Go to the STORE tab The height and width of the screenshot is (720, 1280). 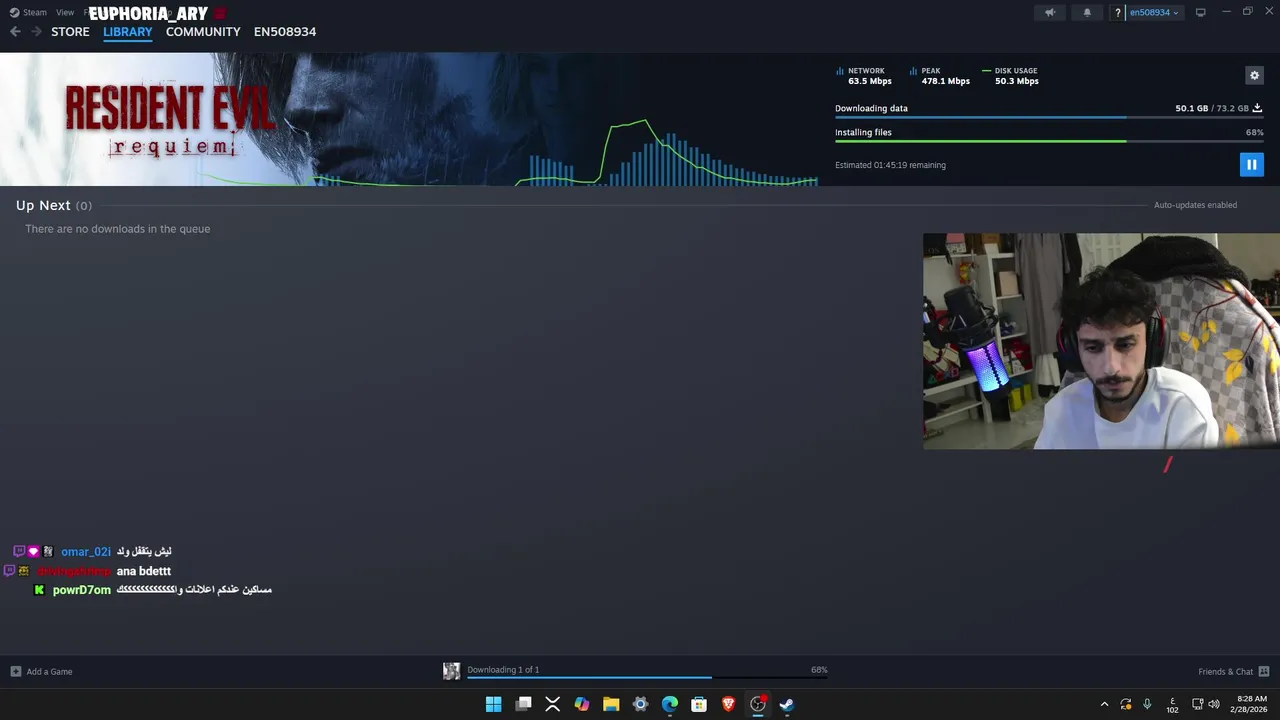[70, 32]
